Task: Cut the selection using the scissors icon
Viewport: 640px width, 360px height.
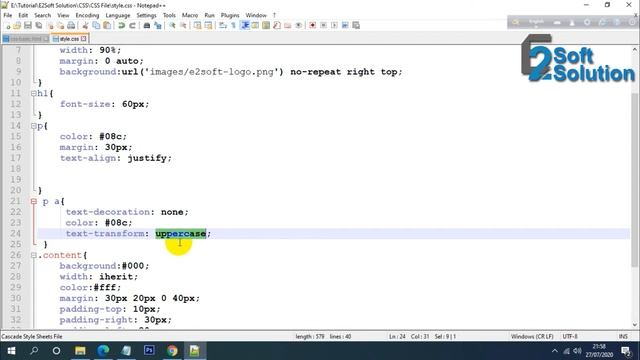Action: 86,25
